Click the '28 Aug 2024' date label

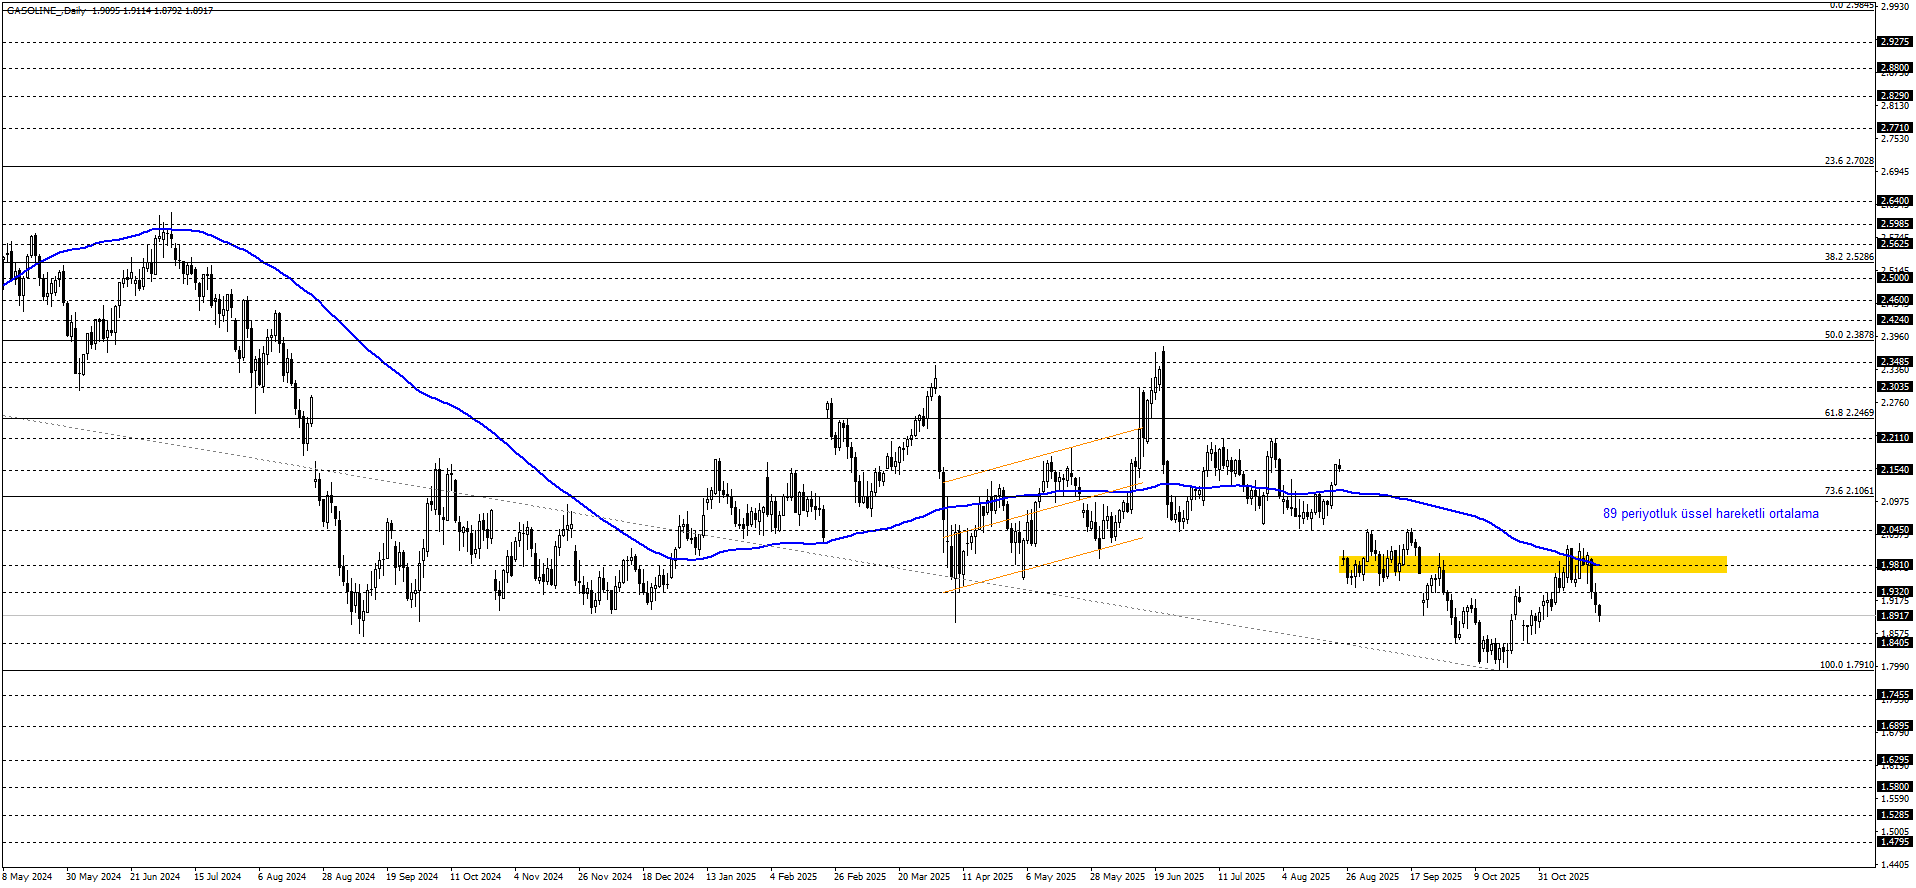348,877
